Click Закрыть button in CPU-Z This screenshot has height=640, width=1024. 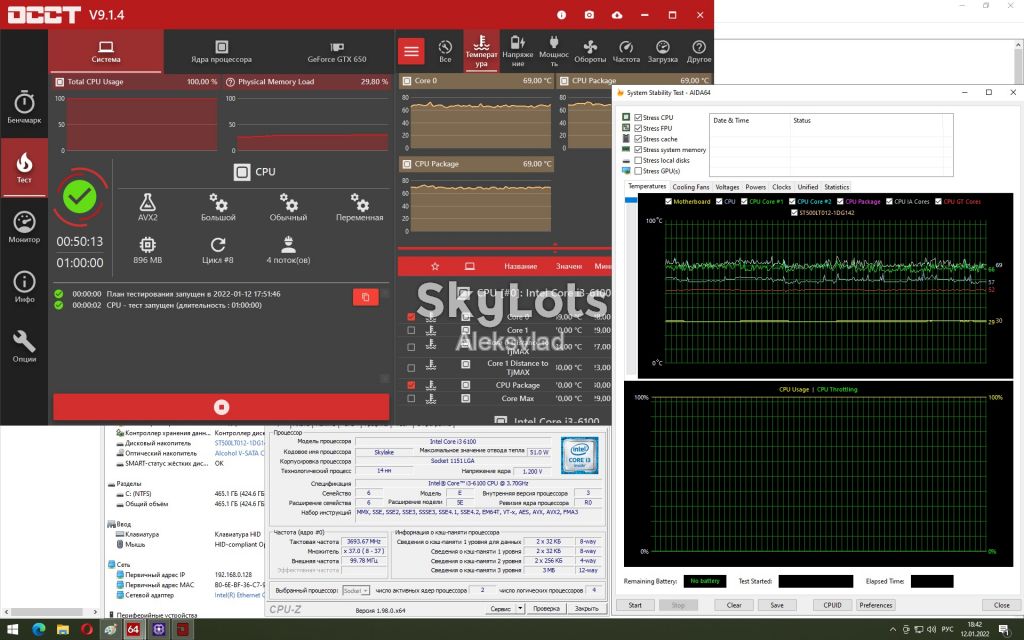click(586, 608)
